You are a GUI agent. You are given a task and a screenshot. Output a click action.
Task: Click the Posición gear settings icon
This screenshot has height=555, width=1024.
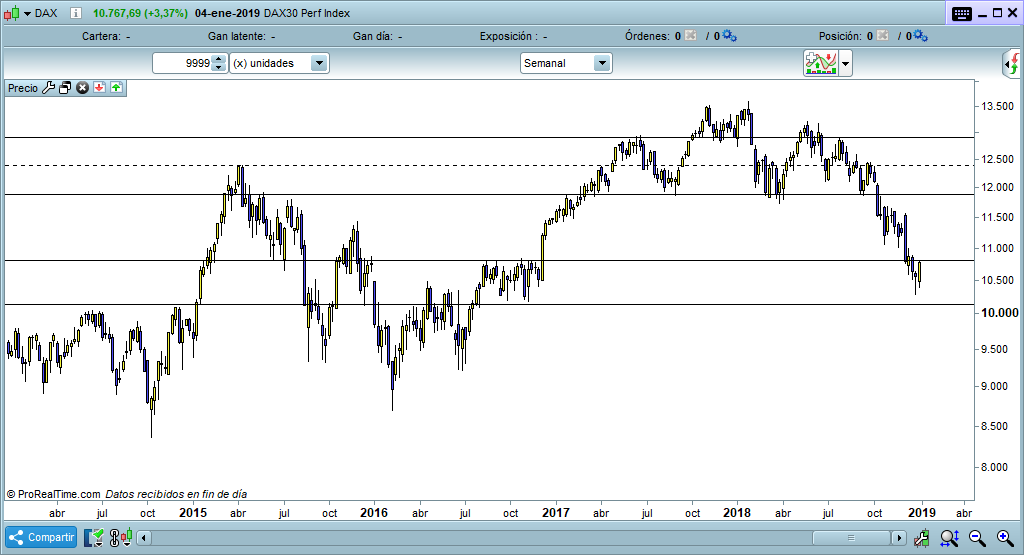point(920,36)
